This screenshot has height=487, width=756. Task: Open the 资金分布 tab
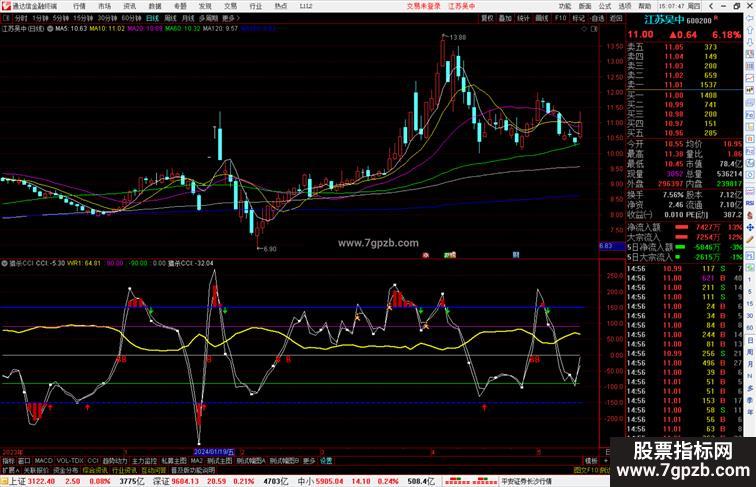[65, 470]
